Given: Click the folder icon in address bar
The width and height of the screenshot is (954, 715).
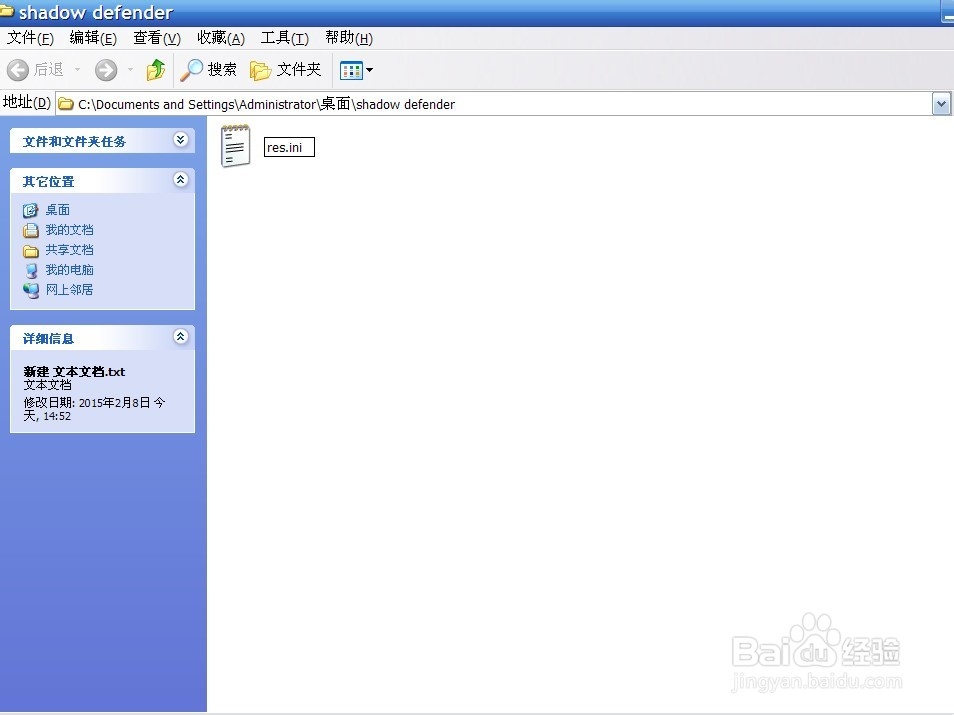Looking at the screenshot, I should point(66,105).
